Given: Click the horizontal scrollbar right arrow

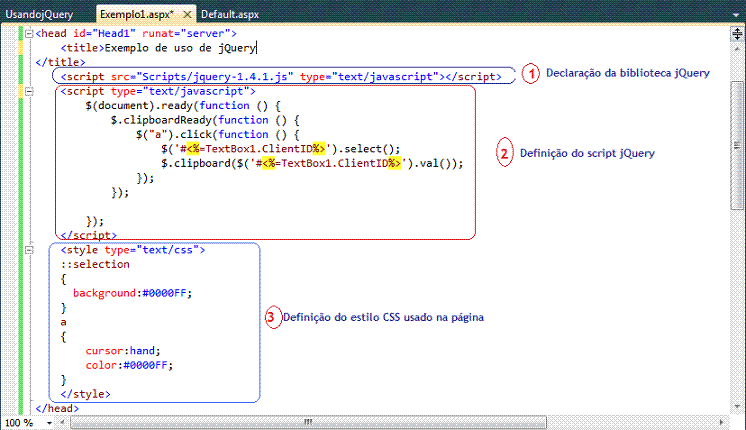Looking at the screenshot, I should tap(722, 422).
